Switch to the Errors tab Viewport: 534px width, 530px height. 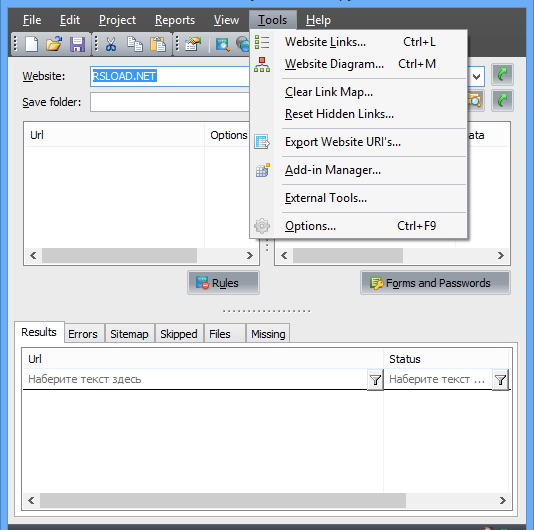tap(83, 334)
